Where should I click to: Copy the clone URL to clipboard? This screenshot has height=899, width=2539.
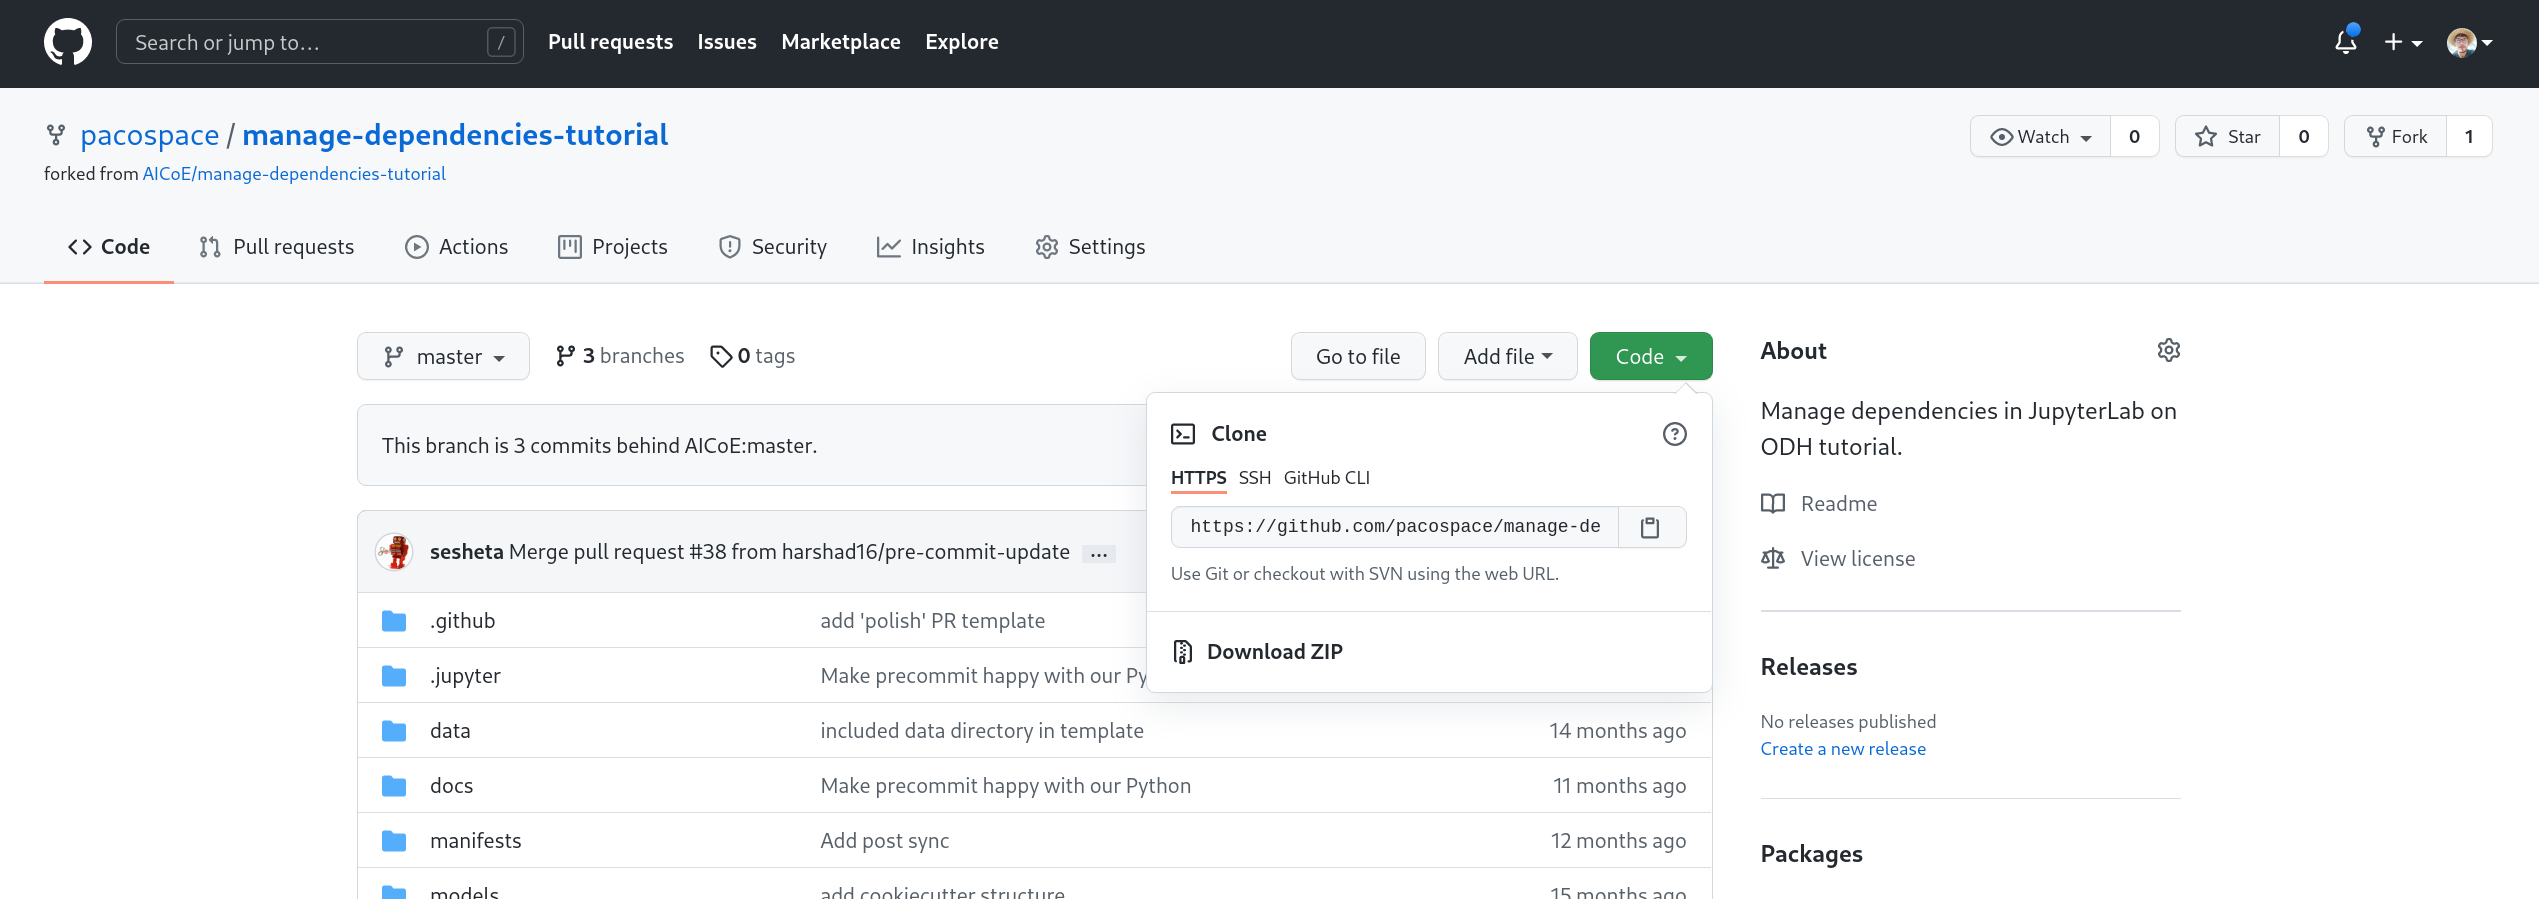(x=1651, y=527)
